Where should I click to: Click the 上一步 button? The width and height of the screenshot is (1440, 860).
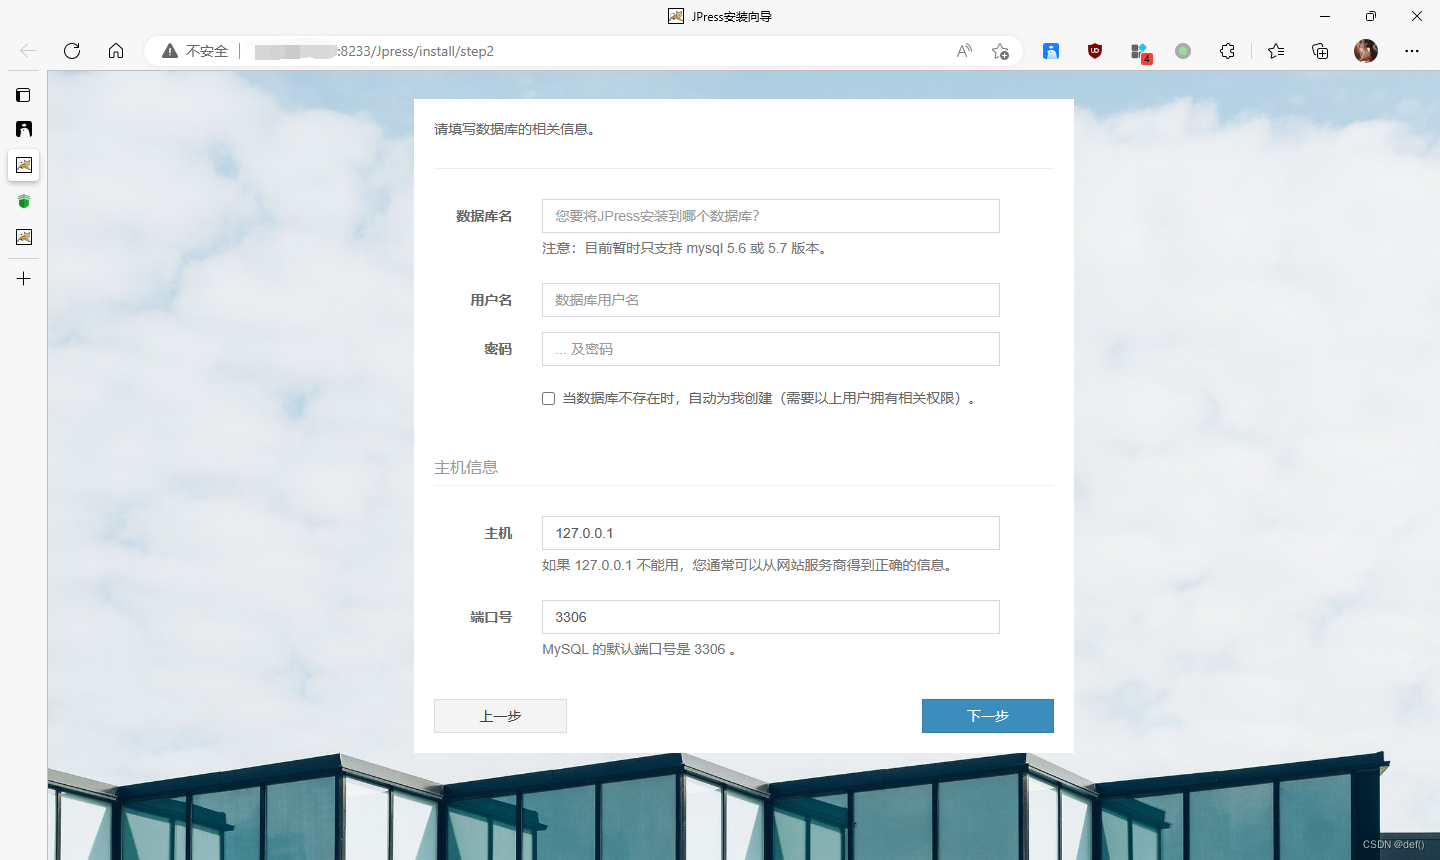[x=500, y=716]
